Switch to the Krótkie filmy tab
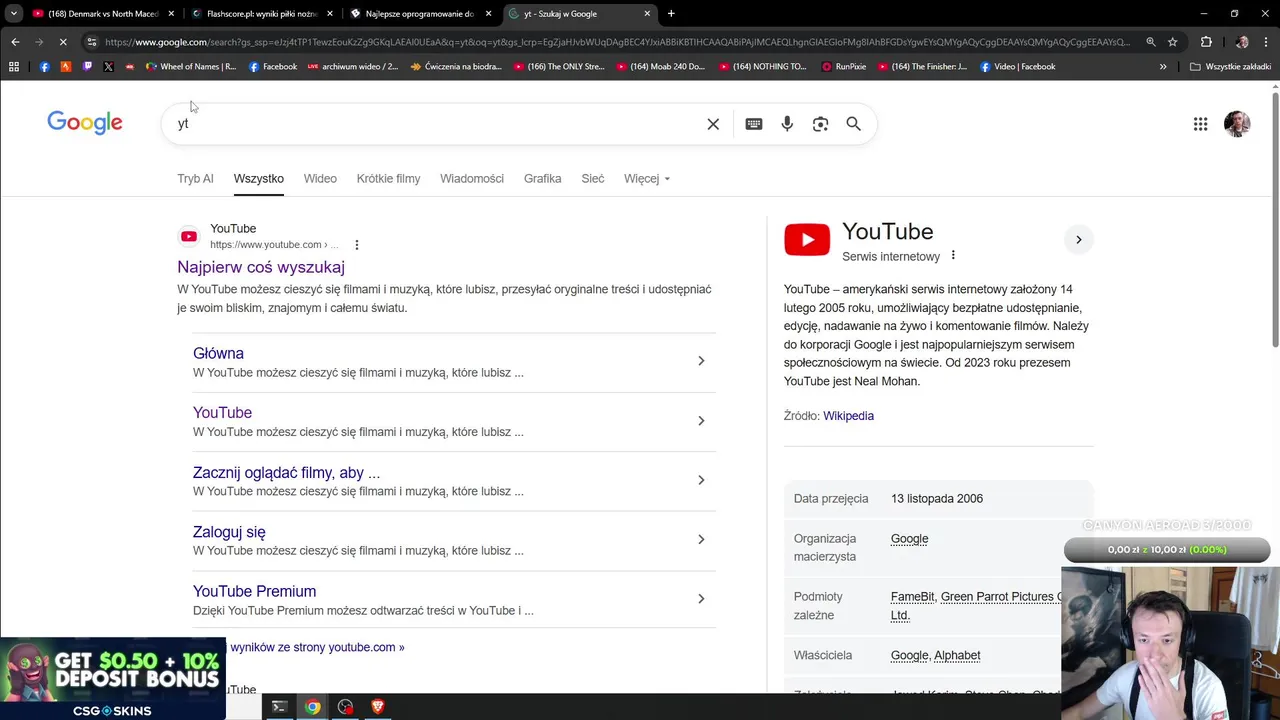The width and height of the screenshot is (1280, 720). [388, 179]
